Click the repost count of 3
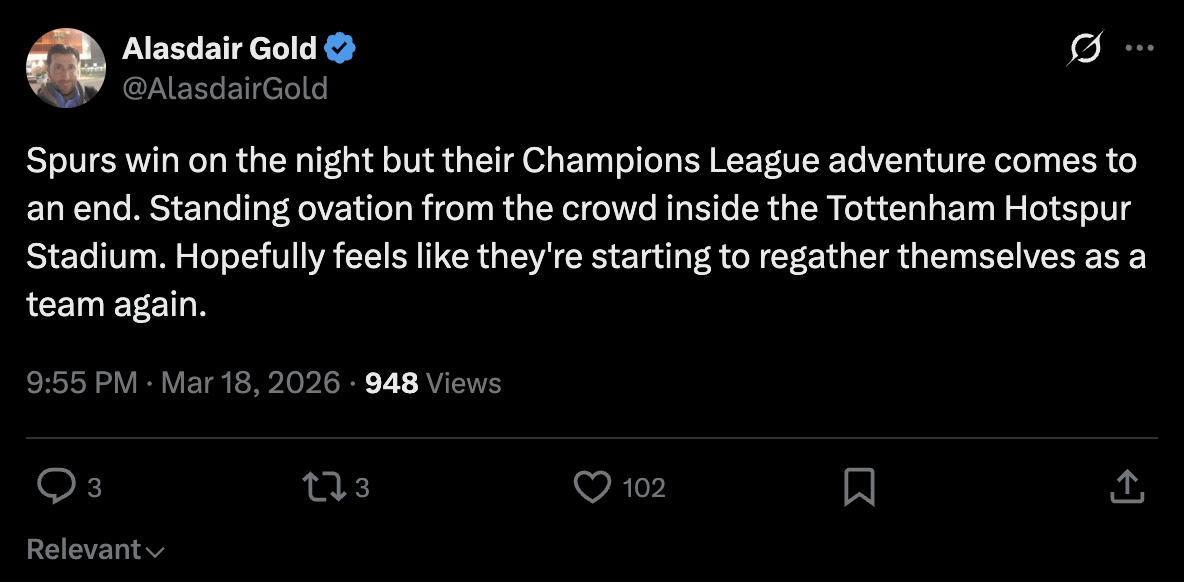 363,488
